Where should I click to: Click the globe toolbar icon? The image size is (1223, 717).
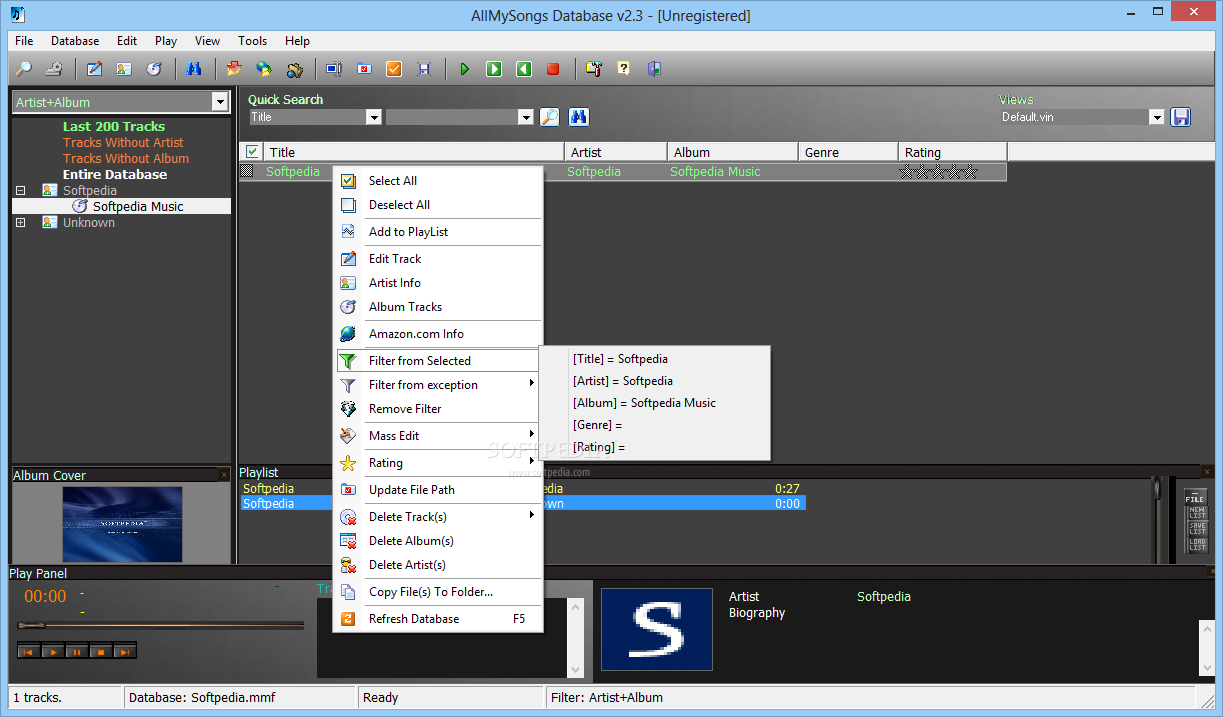[x=264, y=69]
